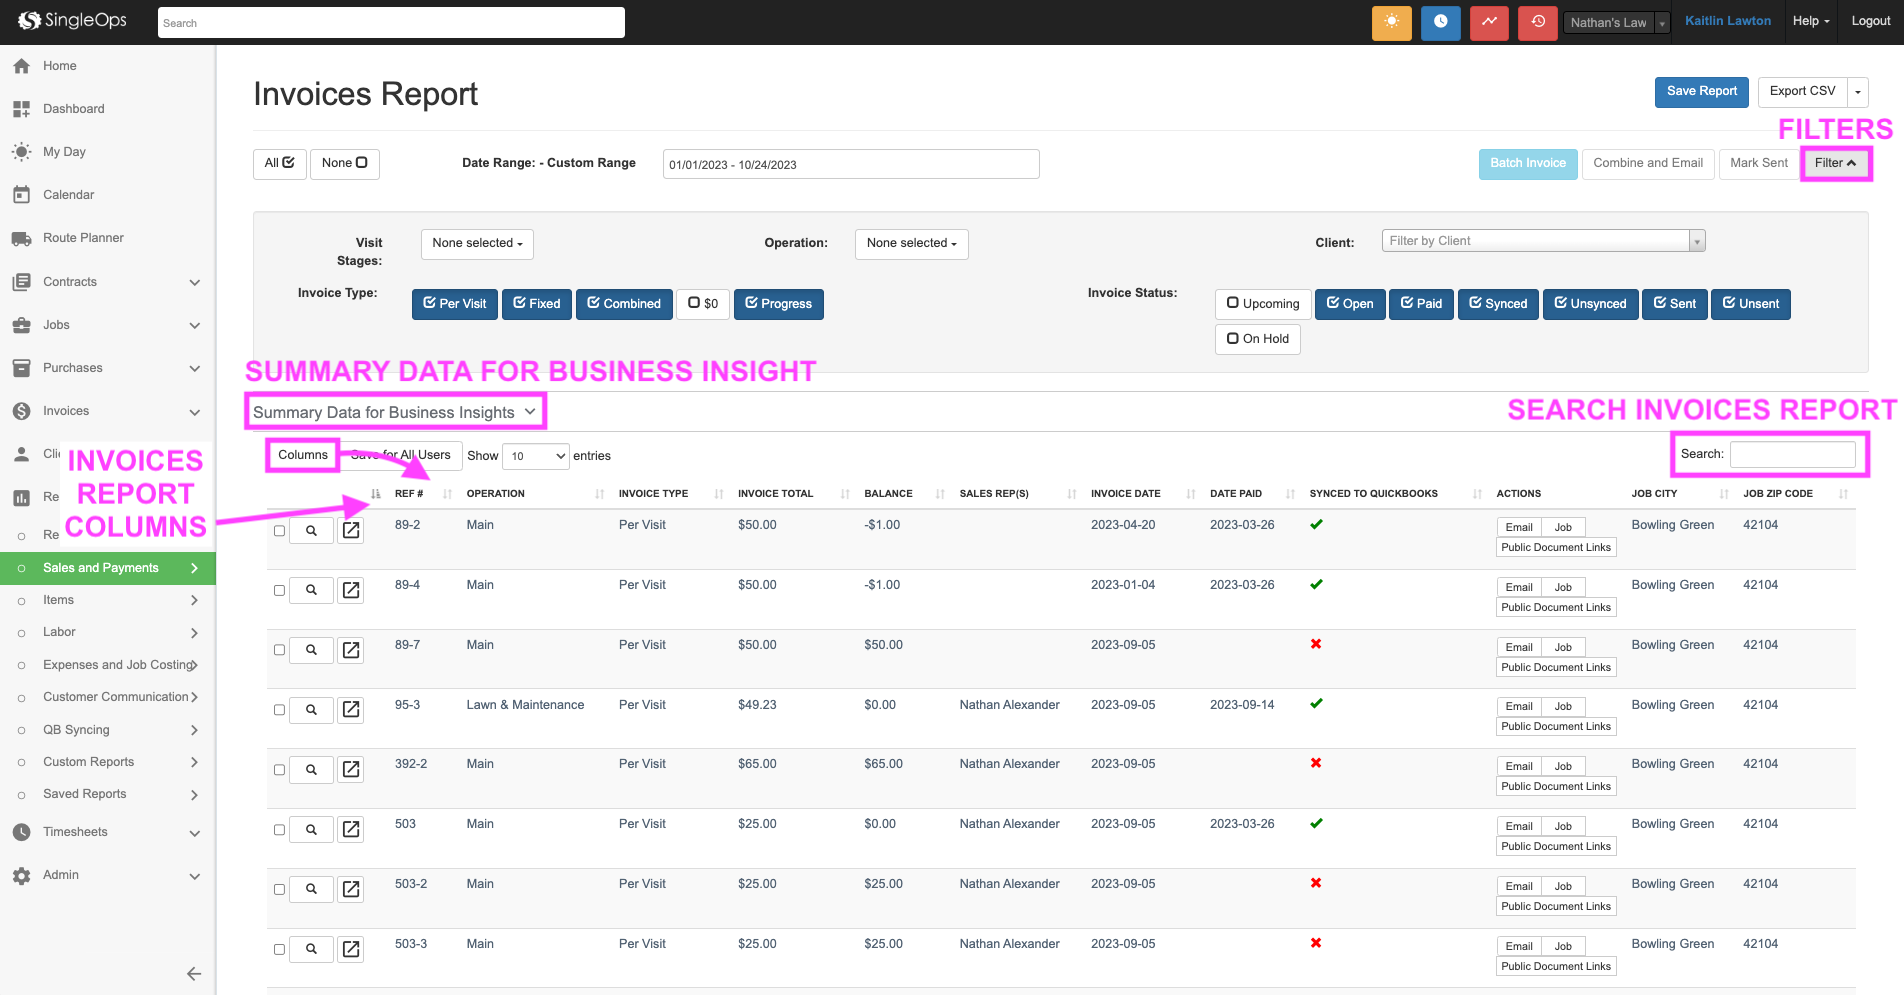The height and width of the screenshot is (995, 1904).
Task: Click the red chart trend icon
Action: coord(1489,22)
